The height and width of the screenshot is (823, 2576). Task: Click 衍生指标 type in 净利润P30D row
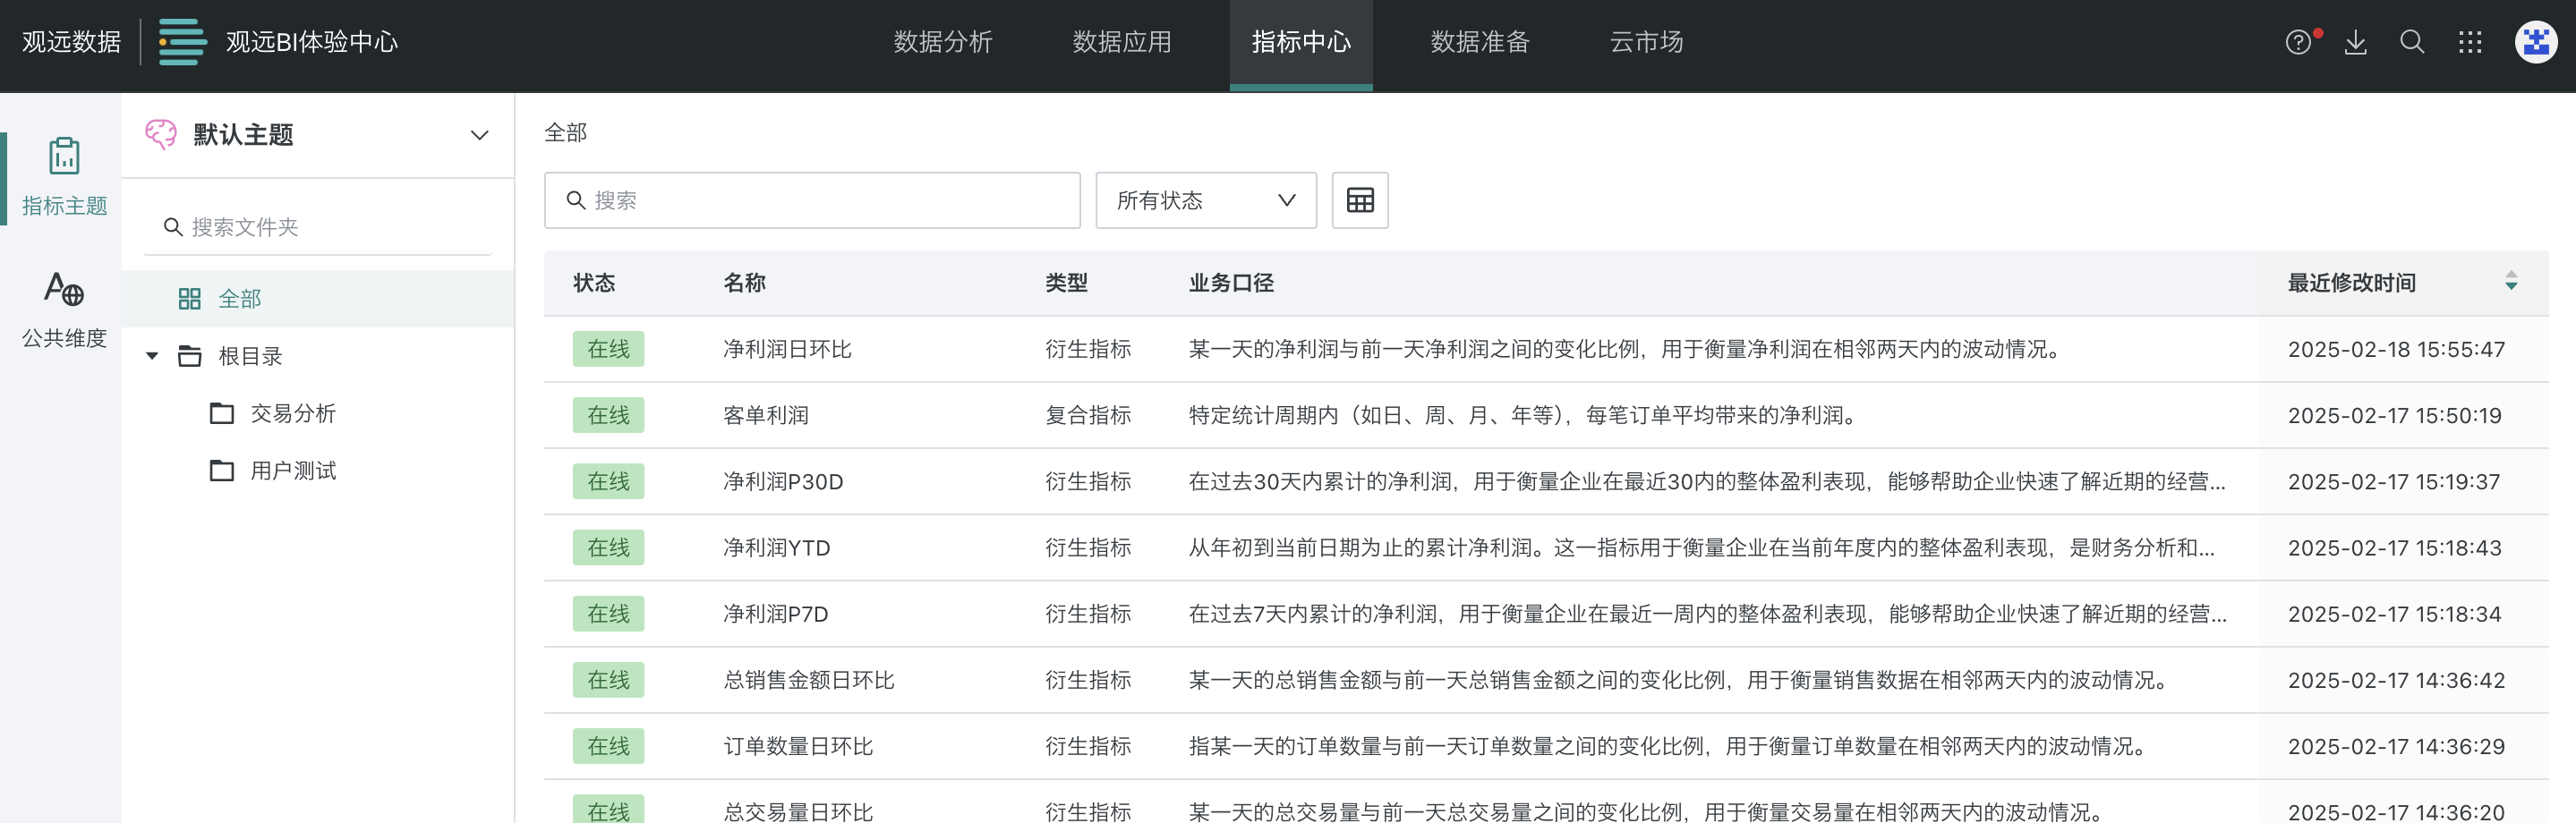[x=1088, y=482]
